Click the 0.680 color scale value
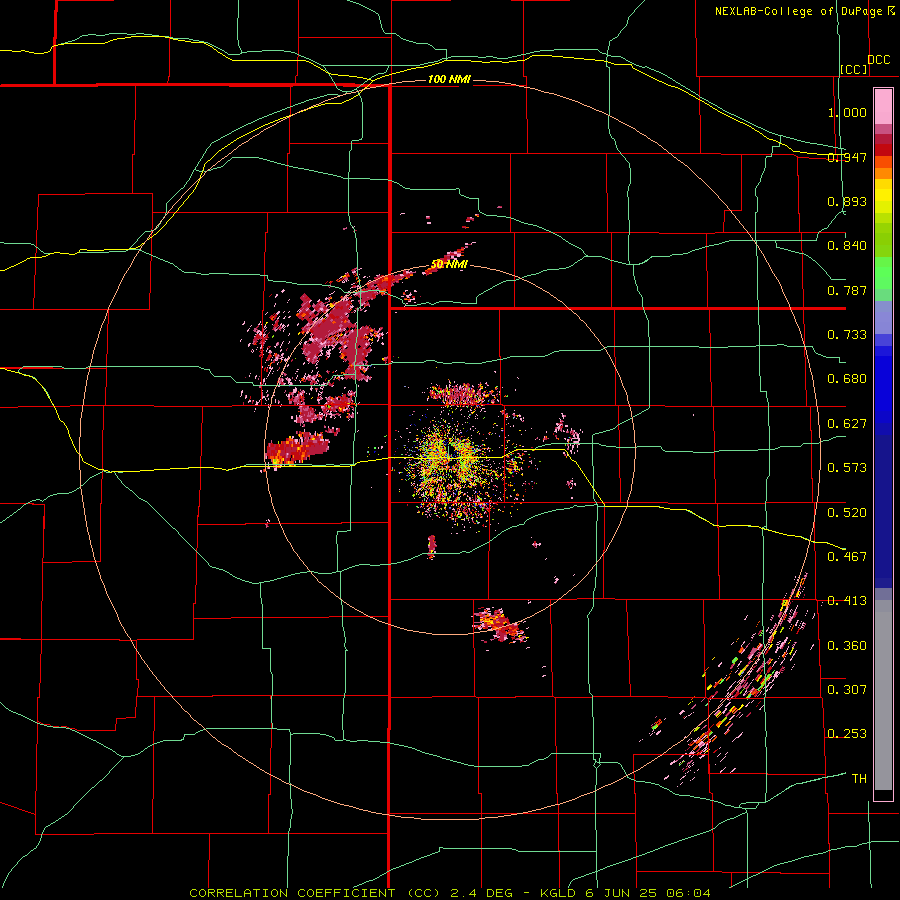 [847, 378]
